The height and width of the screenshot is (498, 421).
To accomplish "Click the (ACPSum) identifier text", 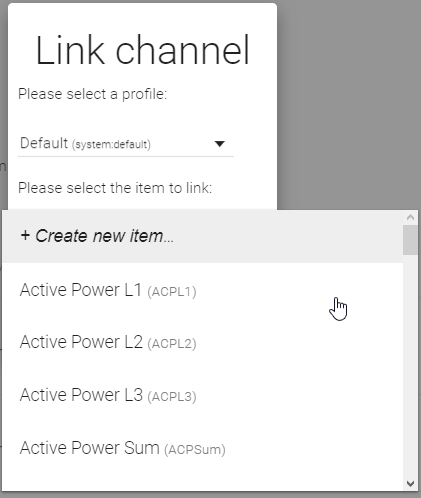I will (x=195, y=449).
